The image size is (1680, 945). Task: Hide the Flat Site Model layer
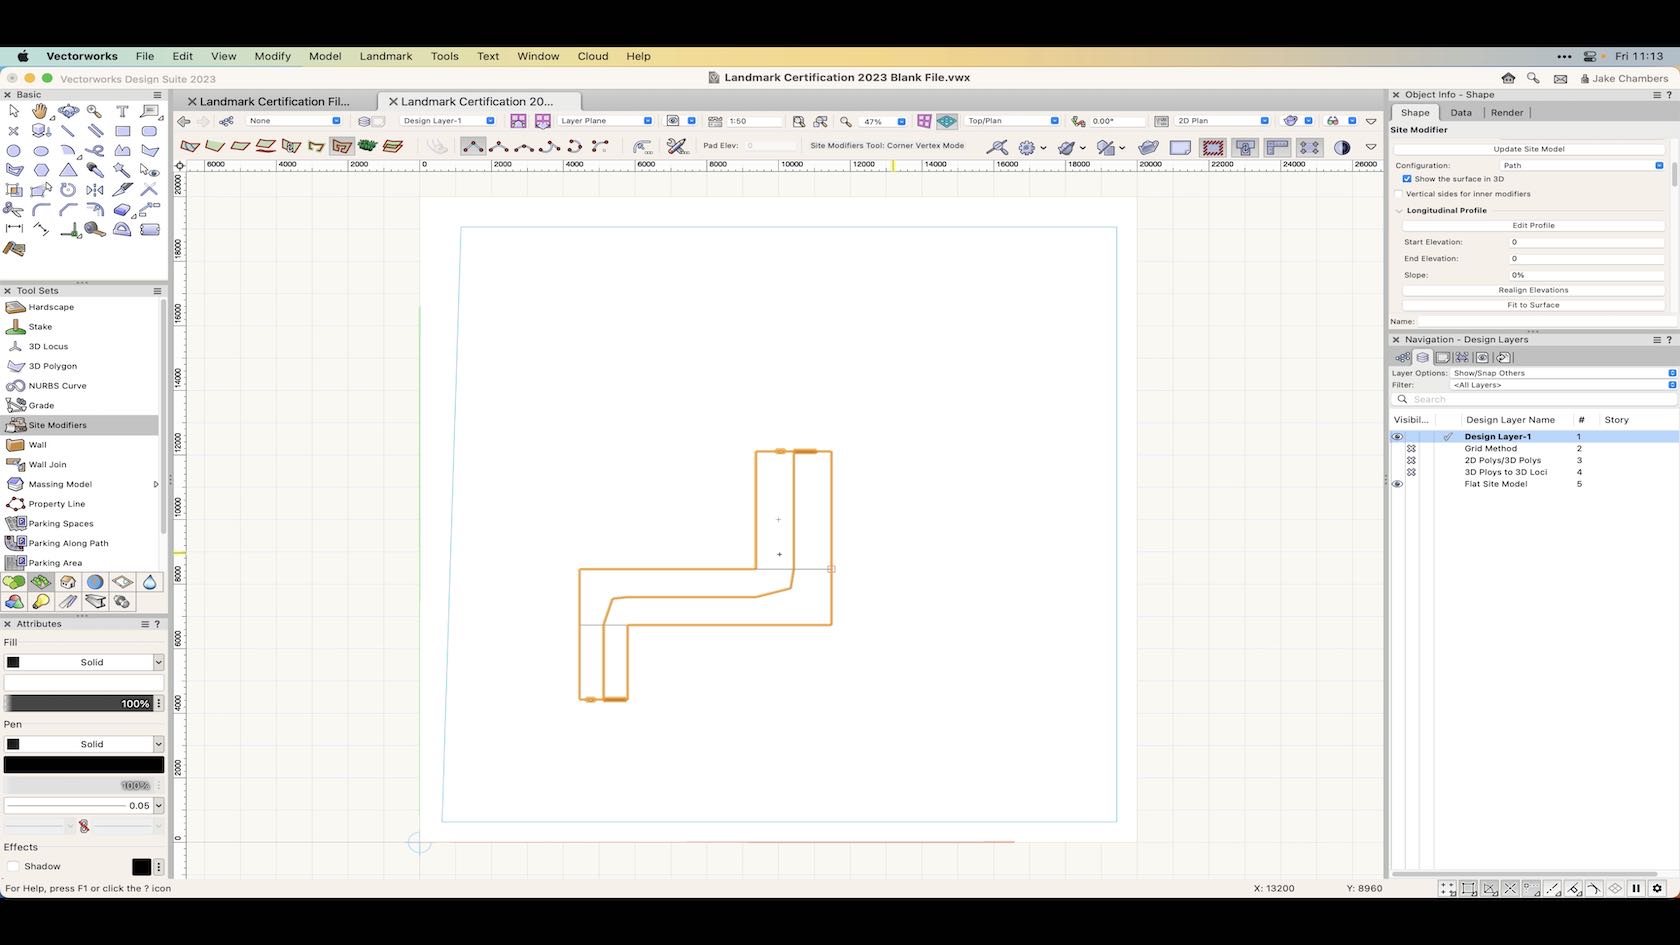[1397, 484]
